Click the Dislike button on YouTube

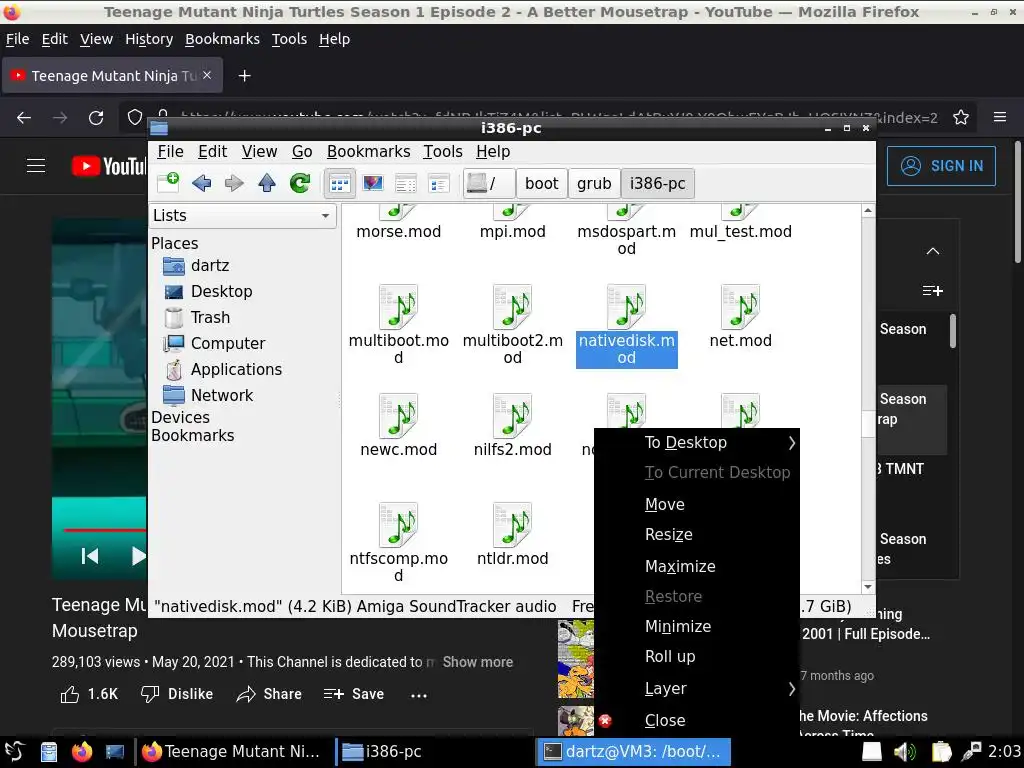tap(177, 694)
